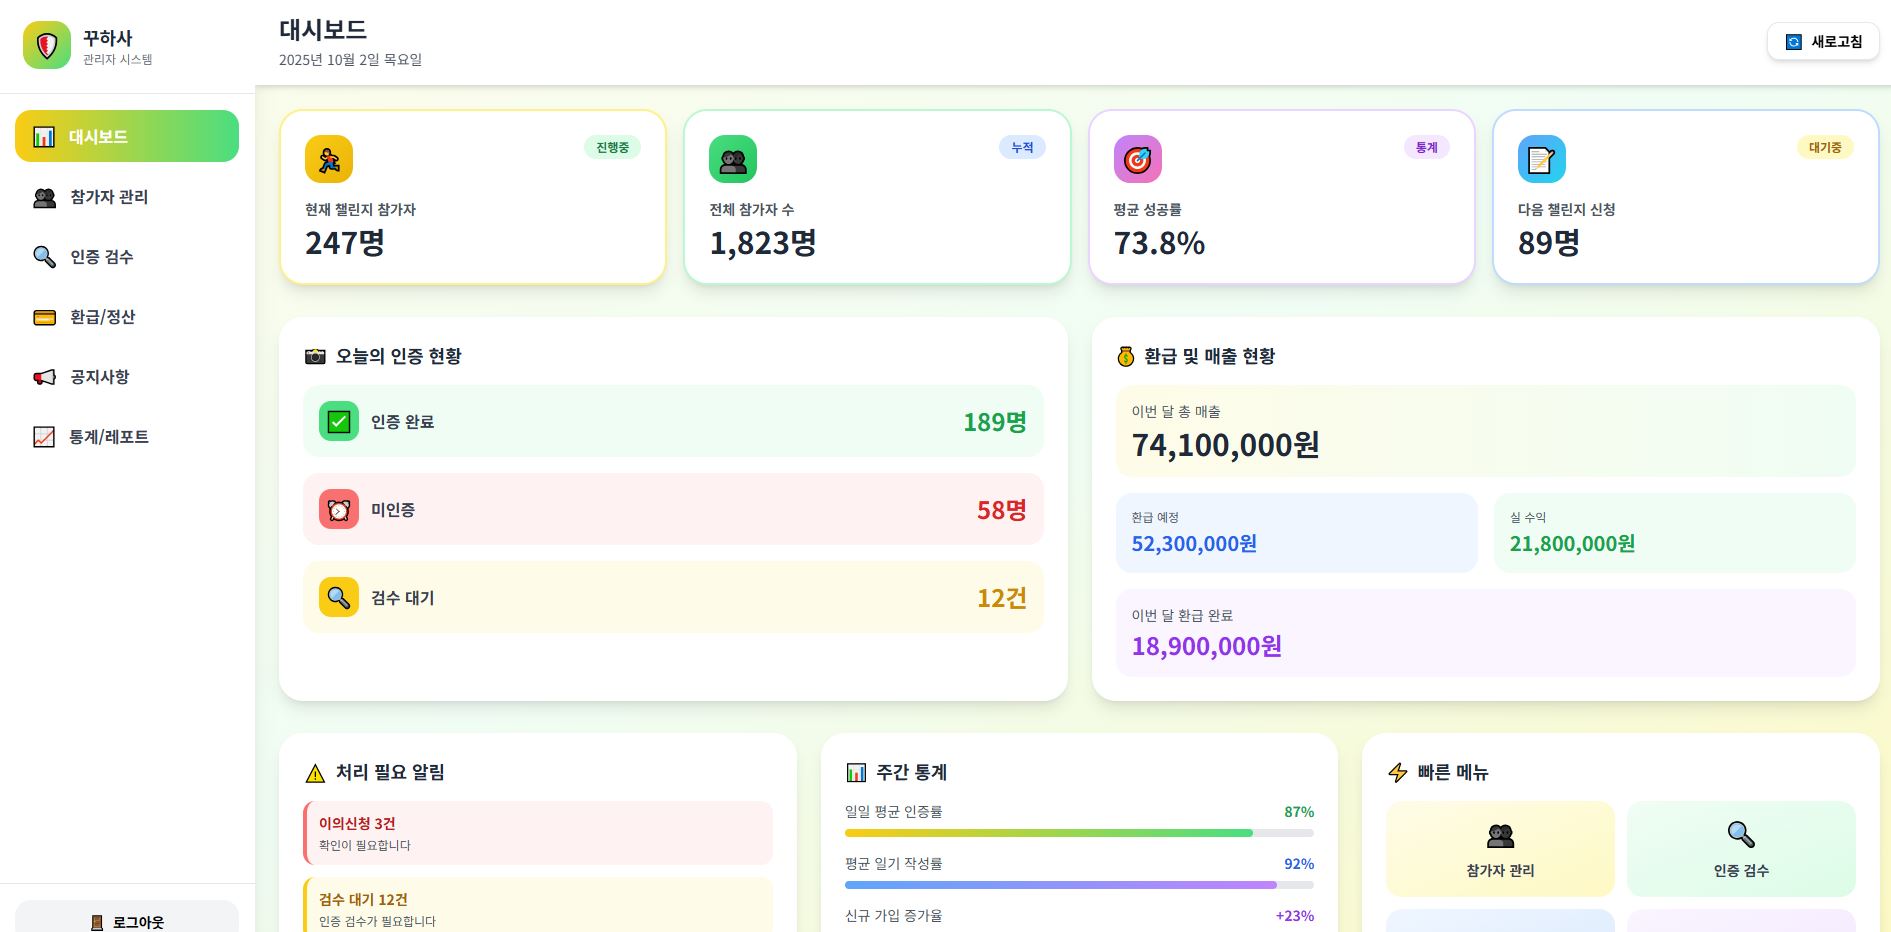Click the warning triangle icon beside 처리 필요 알림
This screenshot has width=1891, height=932.
pyautogui.click(x=315, y=773)
